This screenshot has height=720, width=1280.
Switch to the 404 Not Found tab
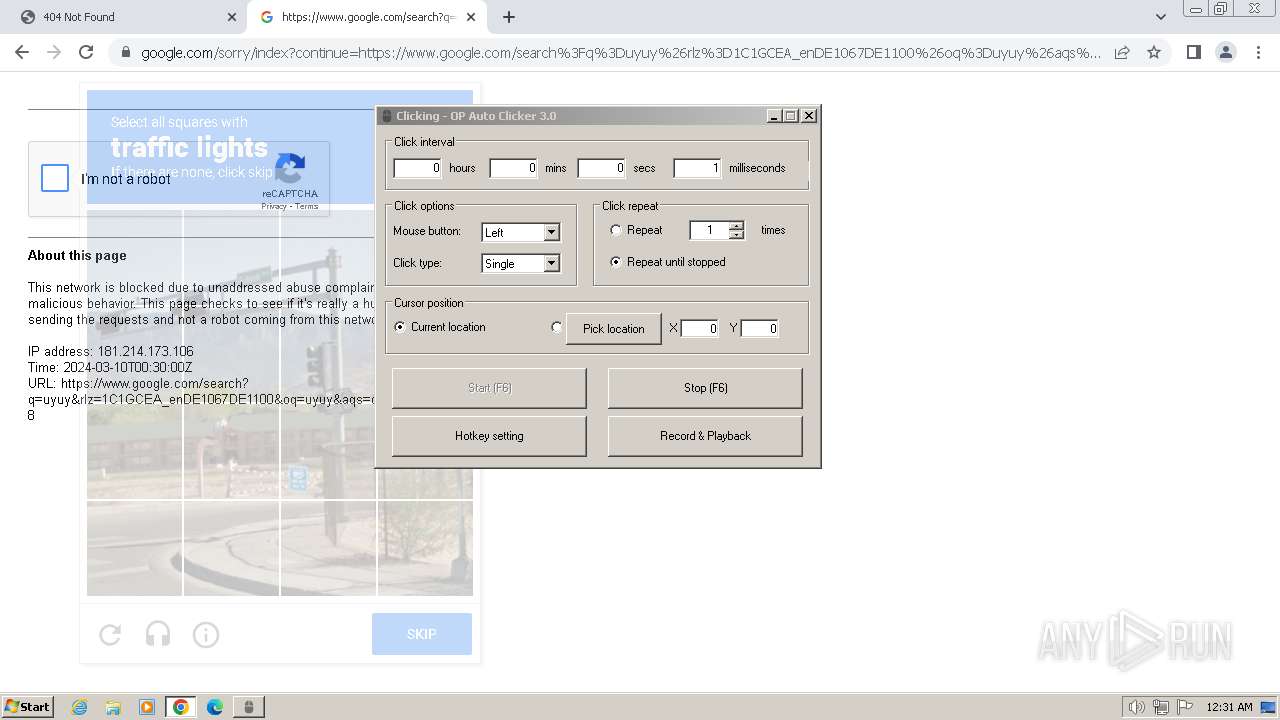[130, 17]
